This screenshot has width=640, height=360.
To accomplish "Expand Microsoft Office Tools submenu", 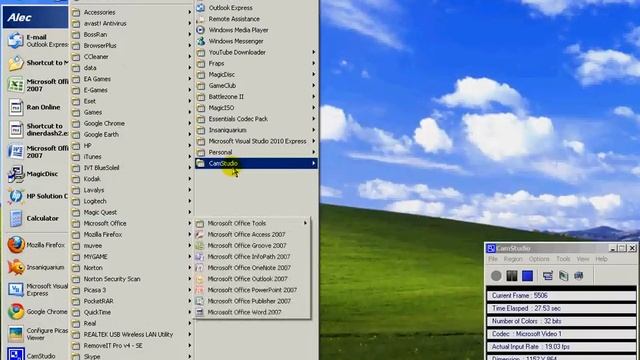I will pyautogui.click(x=252, y=223).
